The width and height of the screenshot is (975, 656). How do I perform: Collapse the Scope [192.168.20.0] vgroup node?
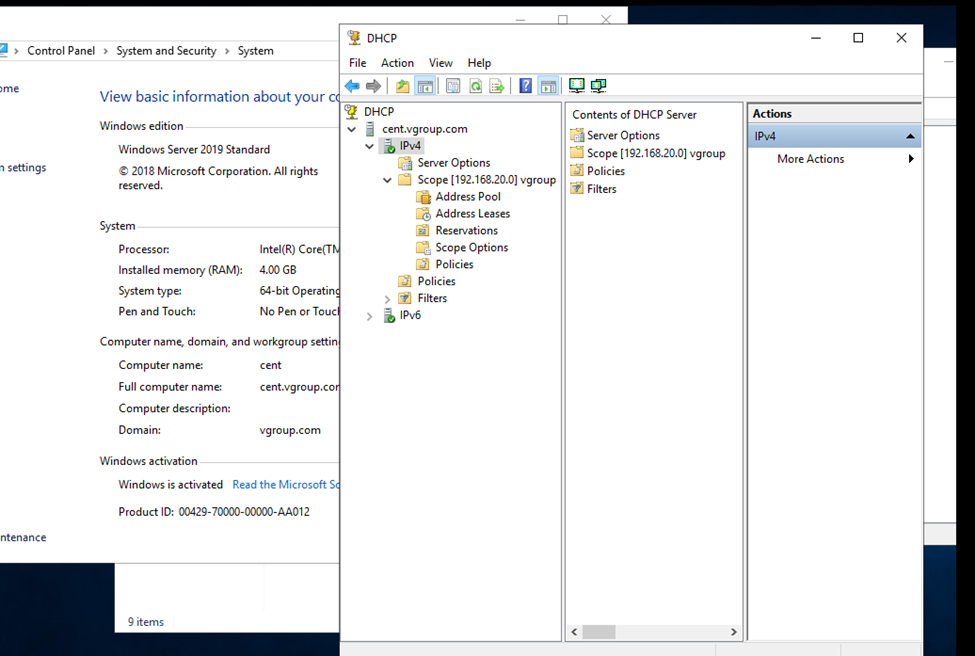coord(388,180)
